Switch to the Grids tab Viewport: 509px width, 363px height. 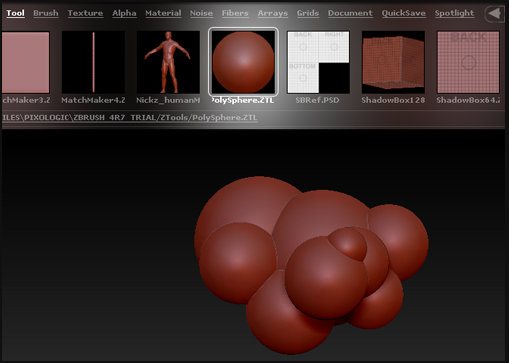(308, 13)
